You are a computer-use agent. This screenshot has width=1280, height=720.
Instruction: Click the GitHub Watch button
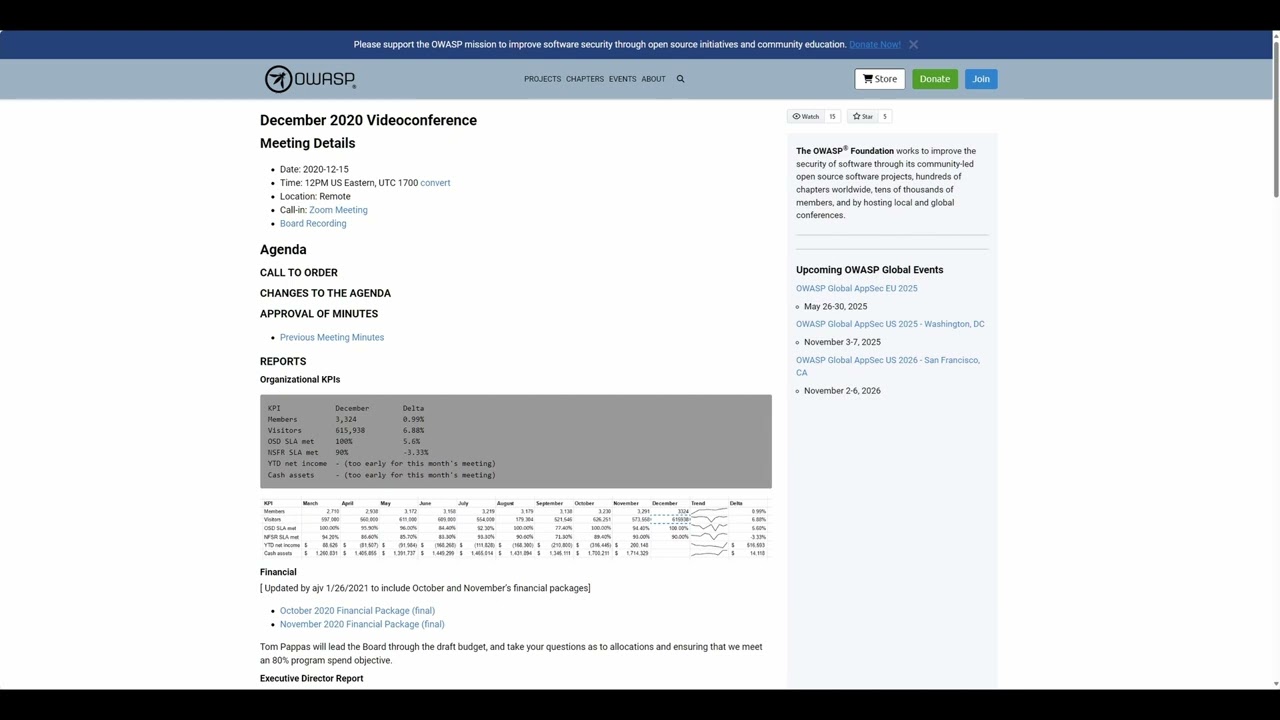tap(806, 116)
